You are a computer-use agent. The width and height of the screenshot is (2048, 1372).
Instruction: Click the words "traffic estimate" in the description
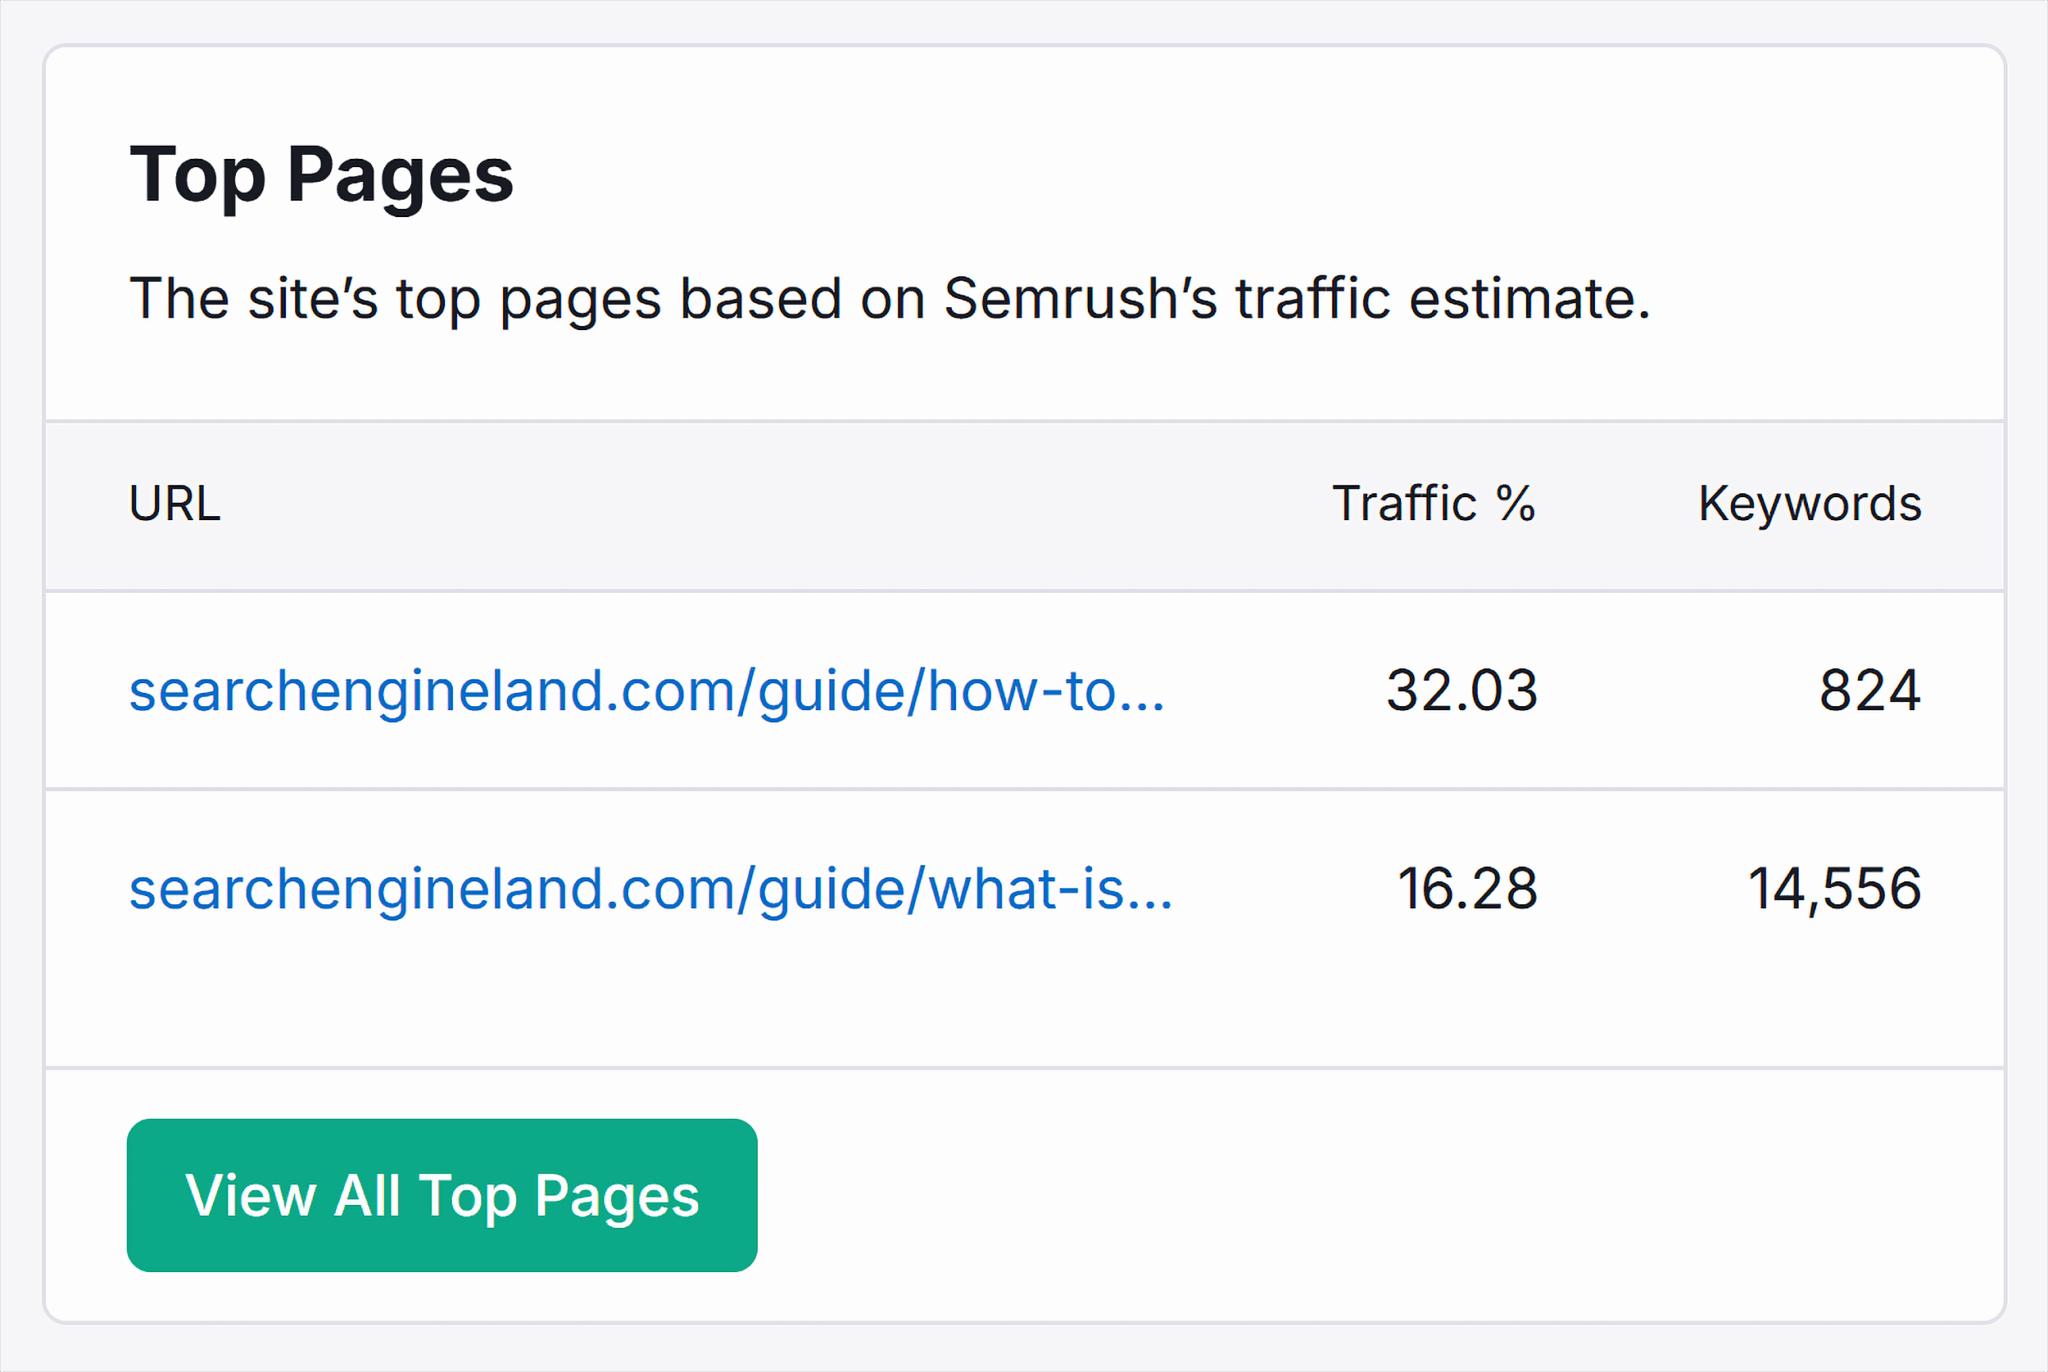1442,299
